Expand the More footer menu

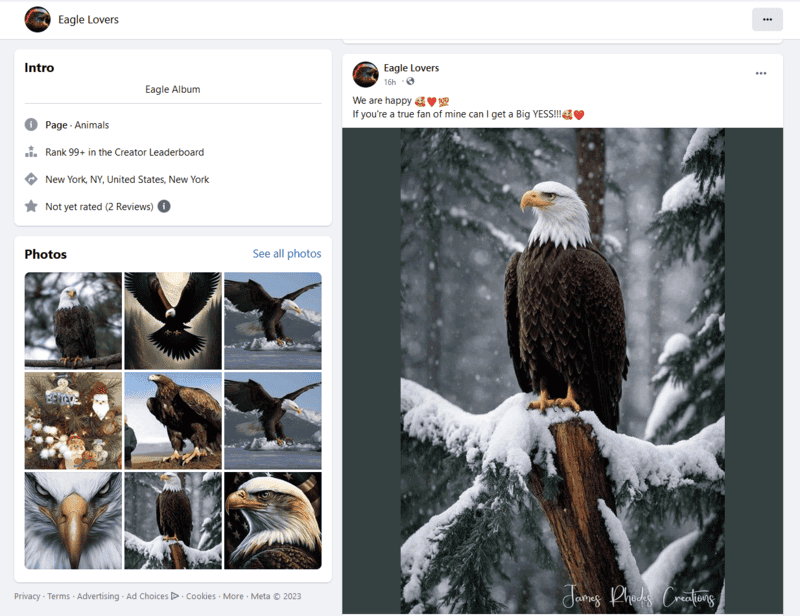[233, 596]
